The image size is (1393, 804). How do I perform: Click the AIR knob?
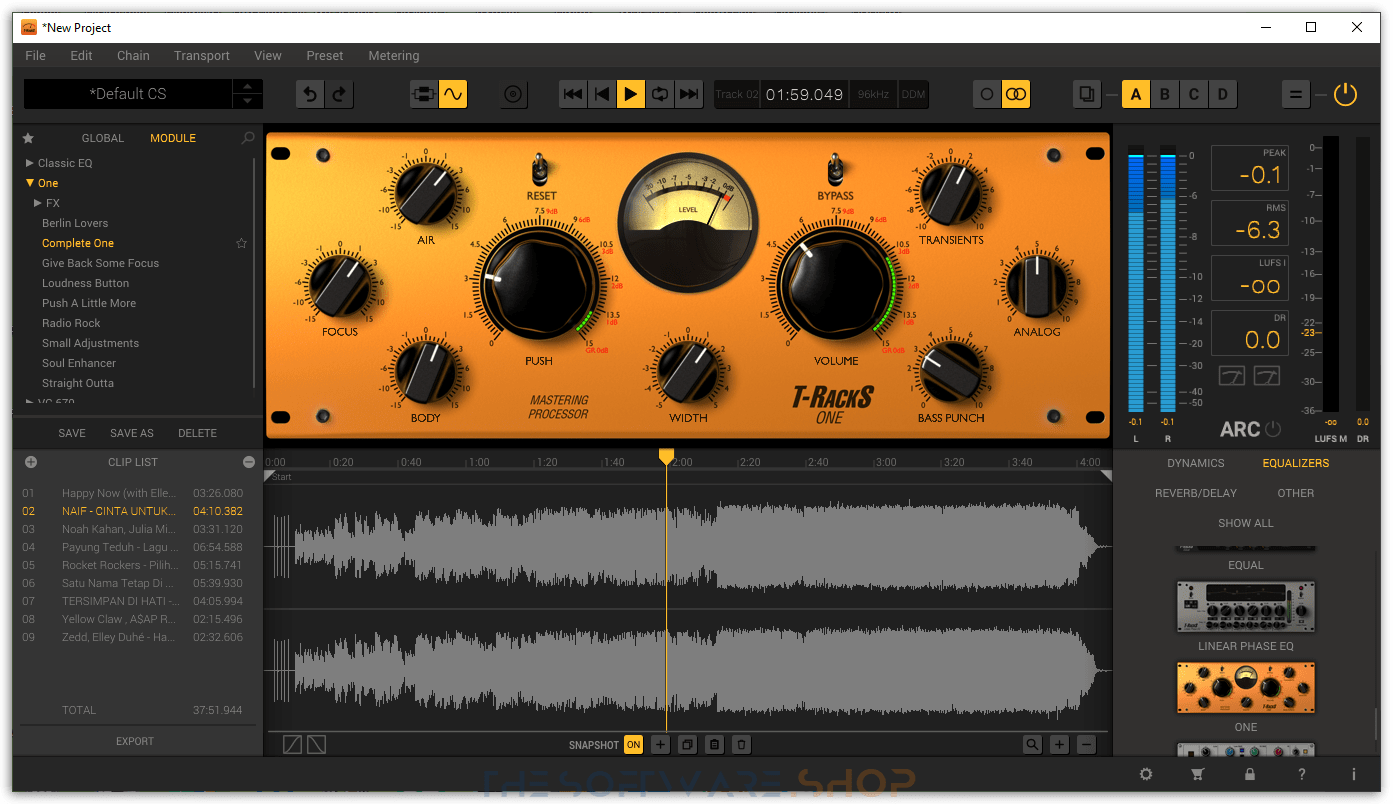tap(426, 194)
